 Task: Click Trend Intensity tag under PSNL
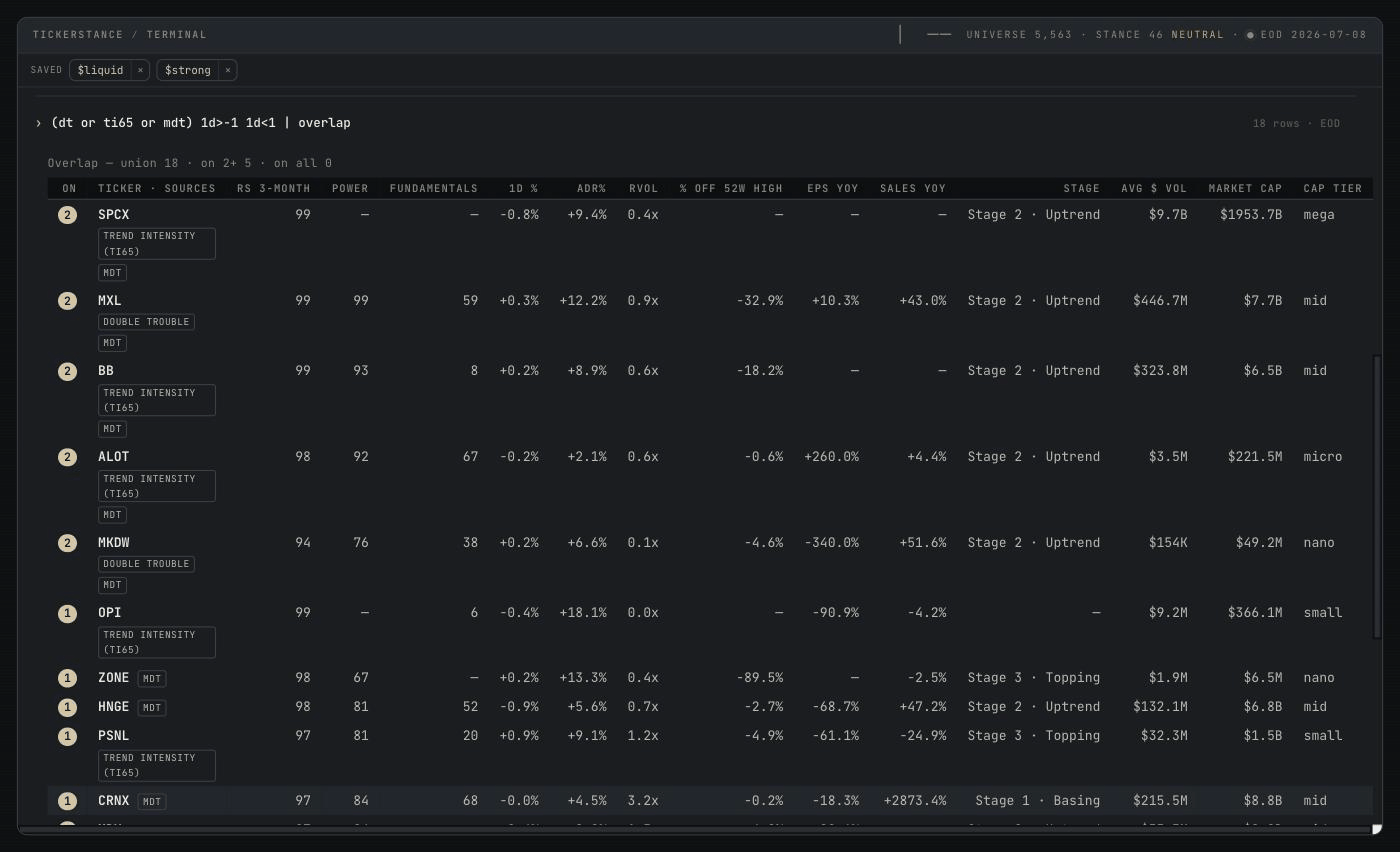tap(157, 765)
